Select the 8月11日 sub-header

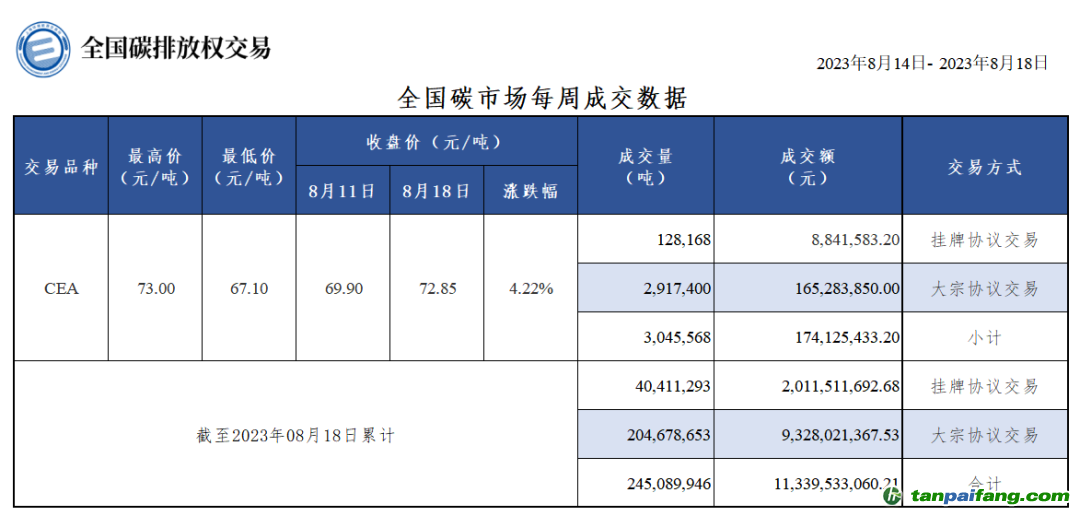pyautogui.click(x=343, y=191)
